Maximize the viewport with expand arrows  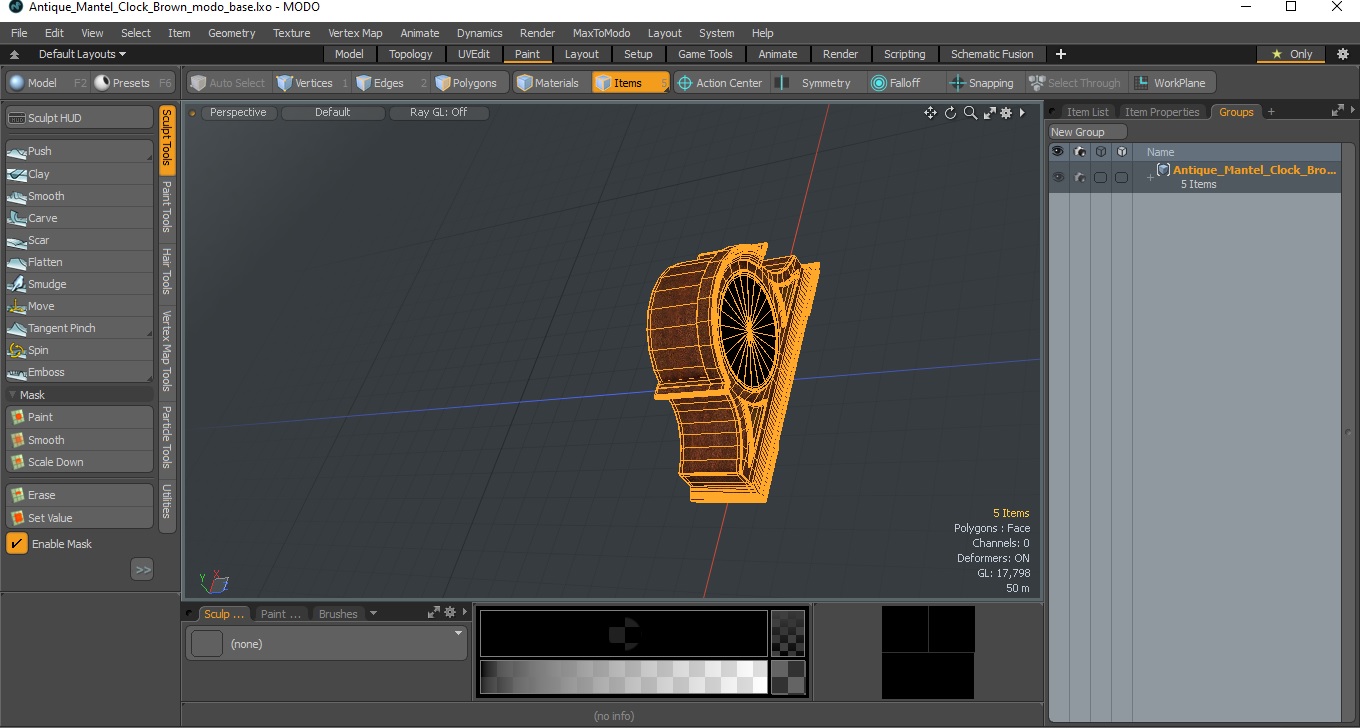click(988, 113)
